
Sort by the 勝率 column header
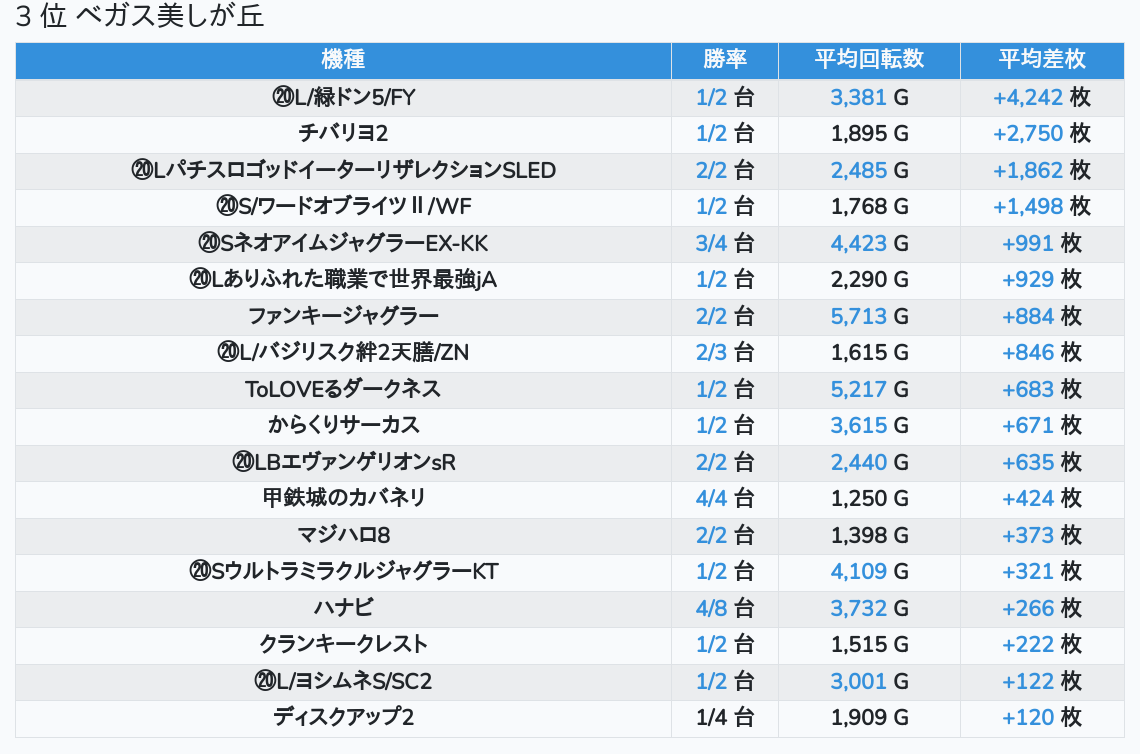click(x=725, y=60)
